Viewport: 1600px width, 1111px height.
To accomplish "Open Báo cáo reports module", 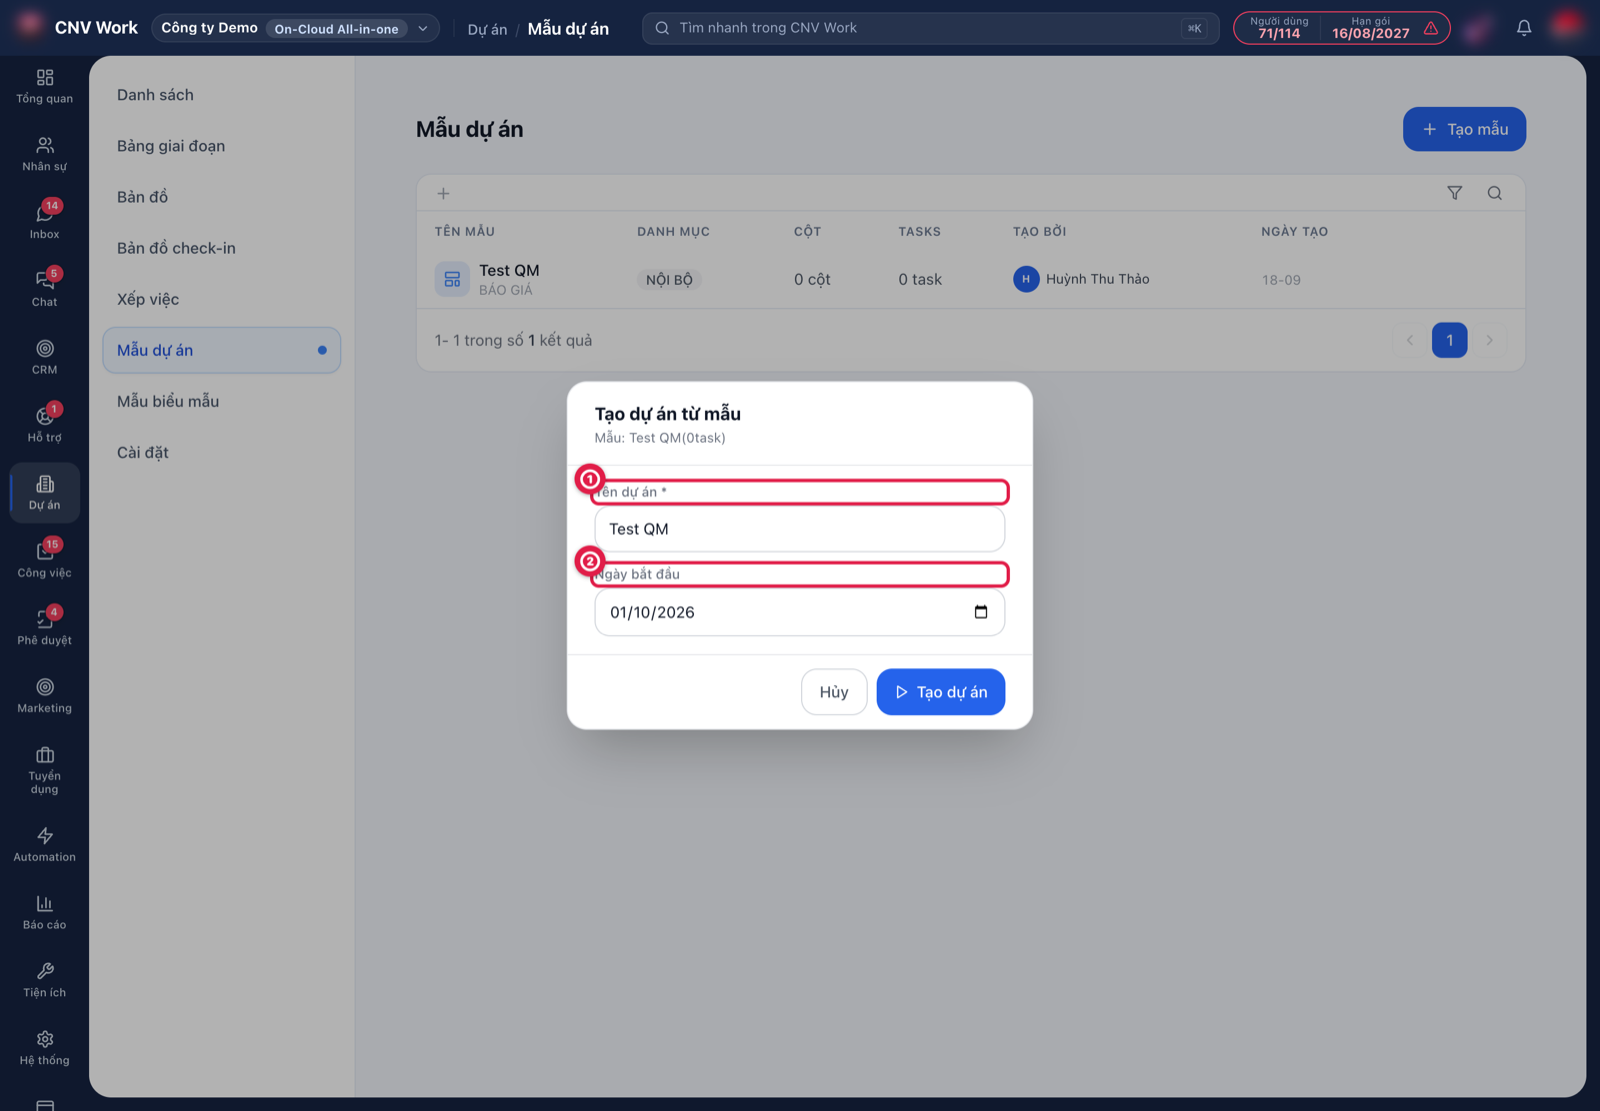I will [x=44, y=913].
